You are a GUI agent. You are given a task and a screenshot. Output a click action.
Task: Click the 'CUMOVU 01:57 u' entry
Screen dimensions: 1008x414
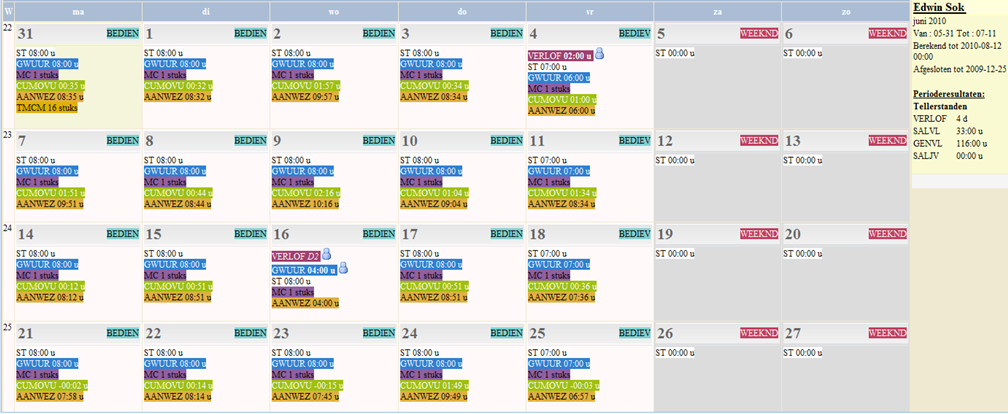click(x=304, y=86)
